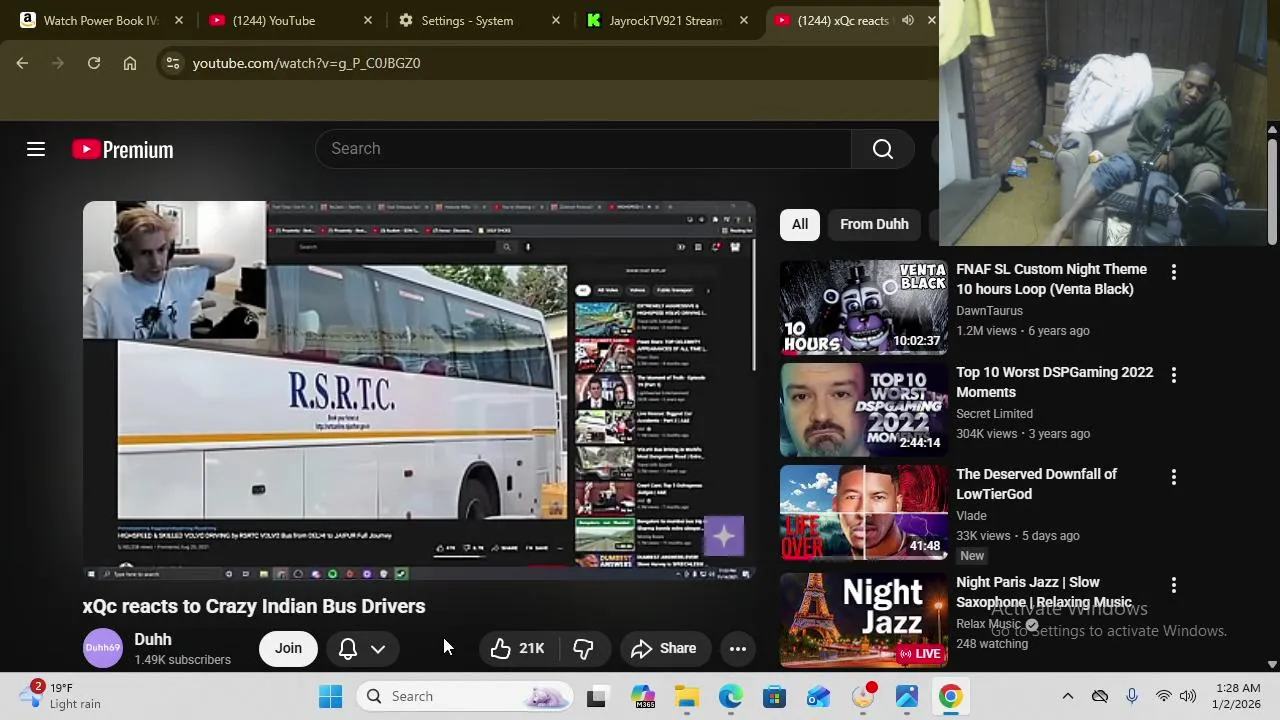Open Microsoft Store from the taskbar
The width and height of the screenshot is (1280, 720).
(775, 696)
